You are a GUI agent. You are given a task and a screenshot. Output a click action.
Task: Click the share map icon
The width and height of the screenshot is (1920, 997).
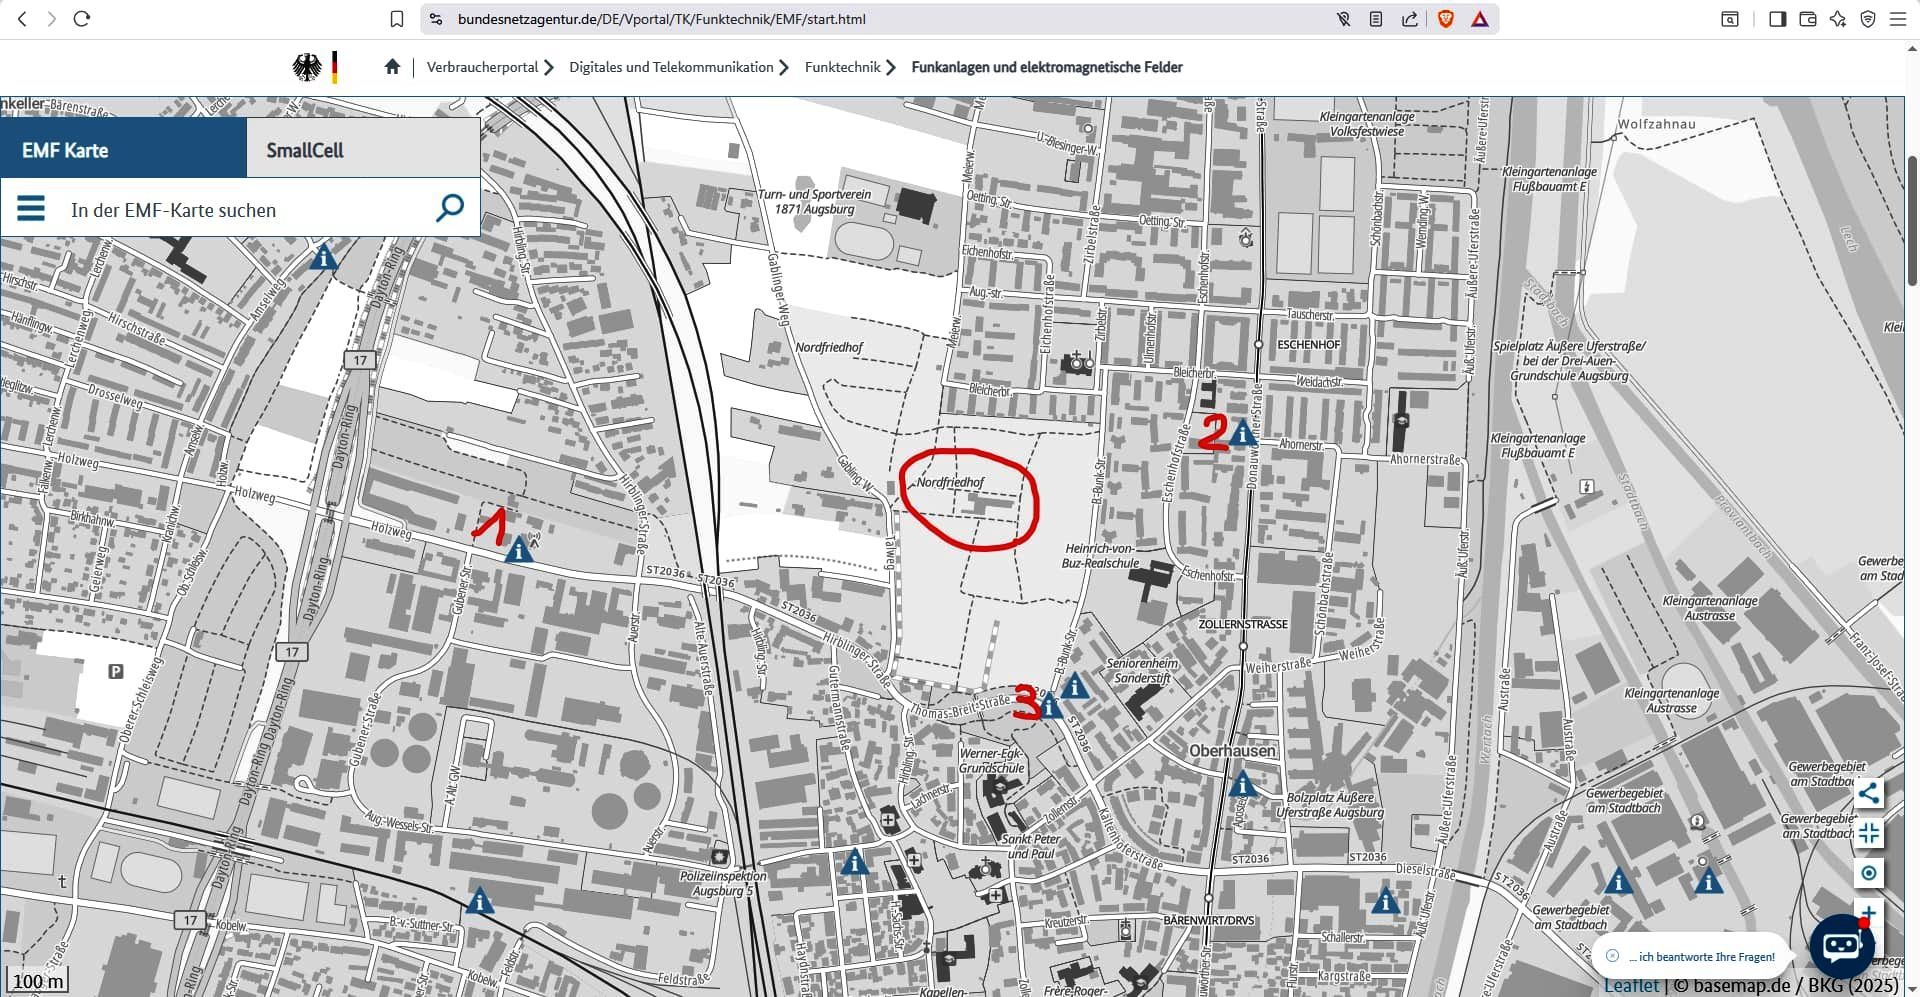click(x=1868, y=794)
